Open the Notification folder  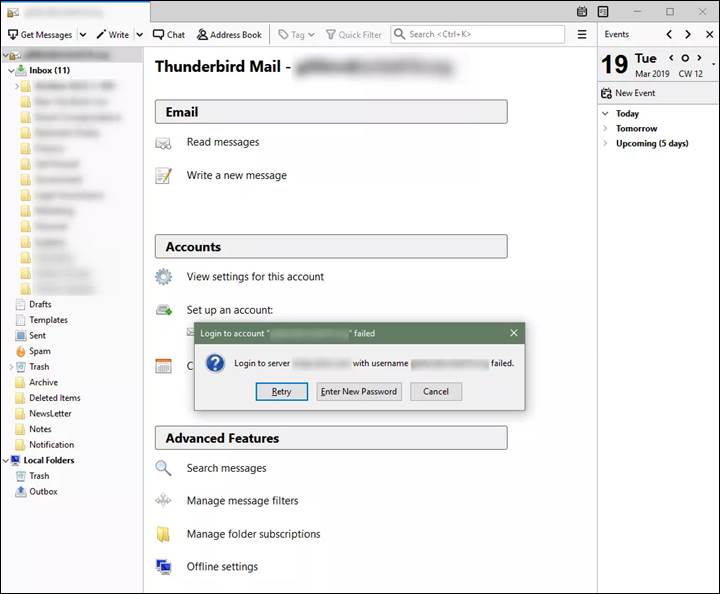51,445
